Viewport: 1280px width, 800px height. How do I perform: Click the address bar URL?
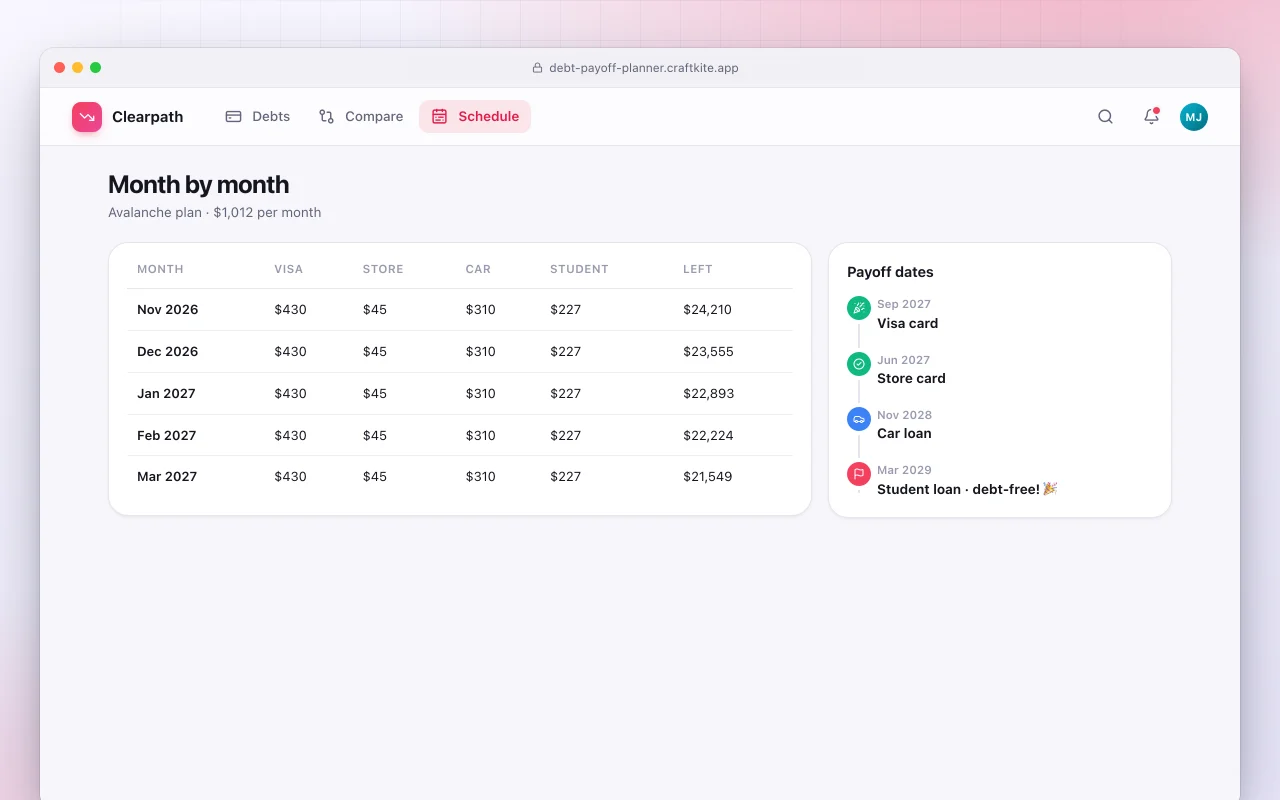(644, 68)
